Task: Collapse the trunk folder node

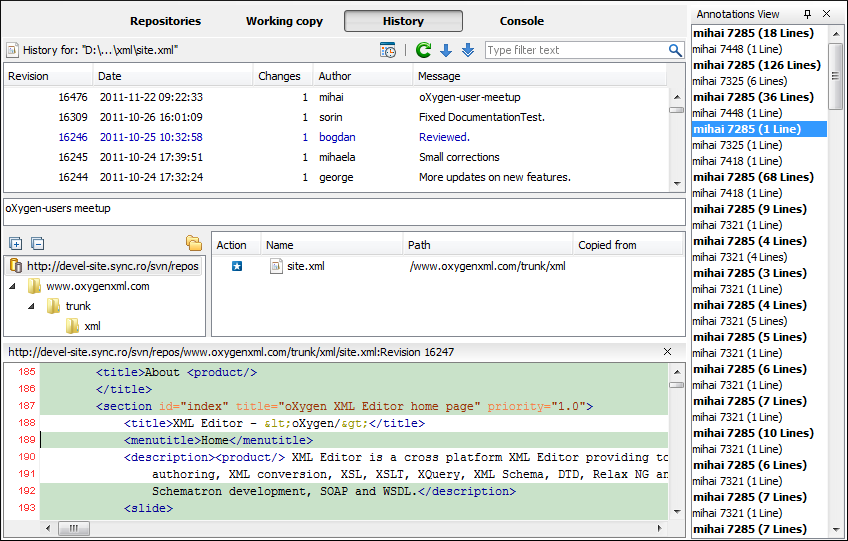Action: click(x=32, y=306)
